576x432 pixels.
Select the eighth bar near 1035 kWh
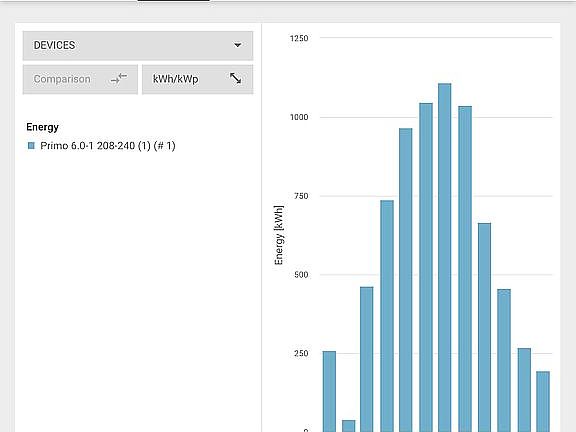(x=465, y=269)
